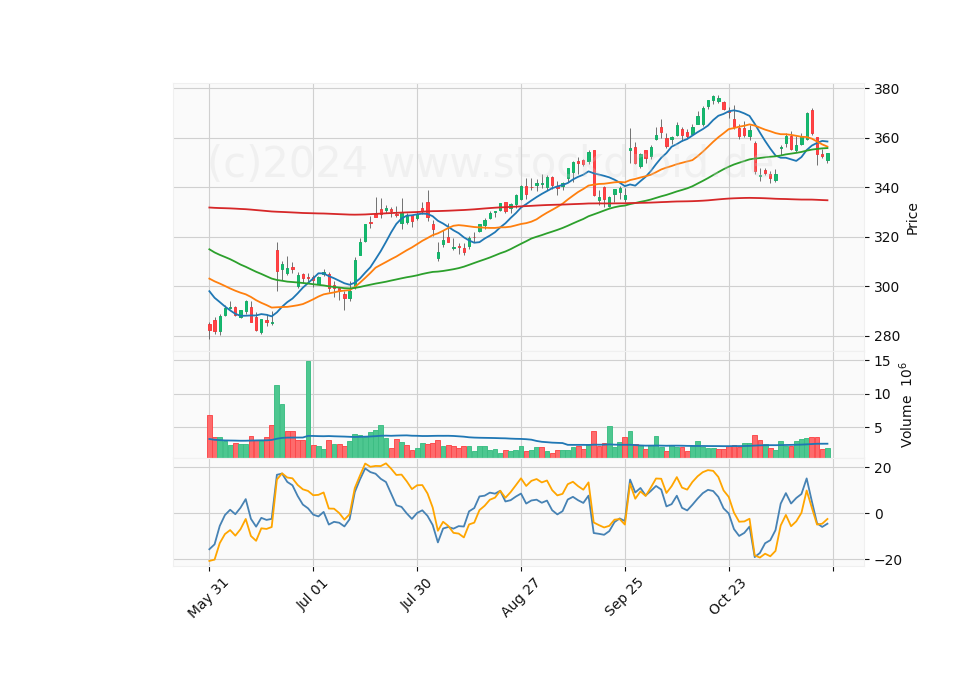Click the 280 price axis tick label
The width and height of the screenshot is (960, 690).
pos(887,337)
